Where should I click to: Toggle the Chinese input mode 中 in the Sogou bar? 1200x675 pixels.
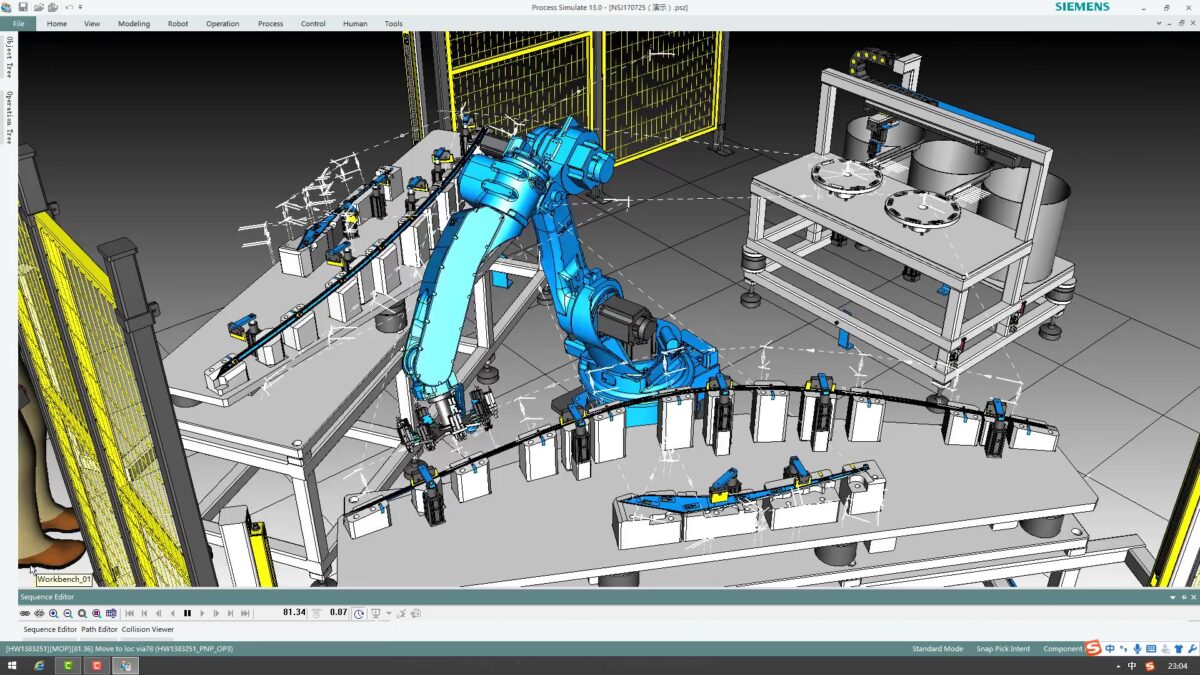pyautogui.click(x=1110, y=649)
